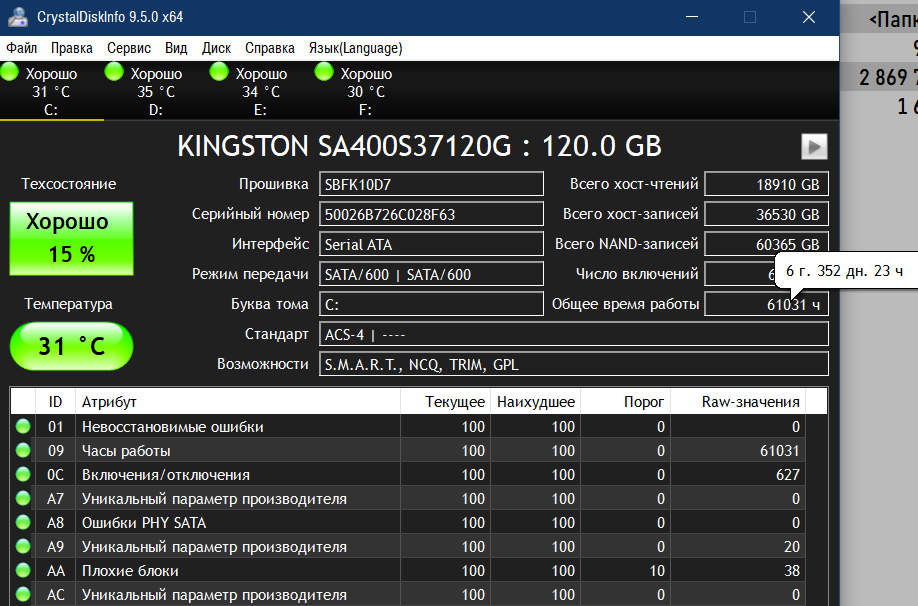
Task: Click green status dot for attribute 0C
Action: [x=23, y=474]
